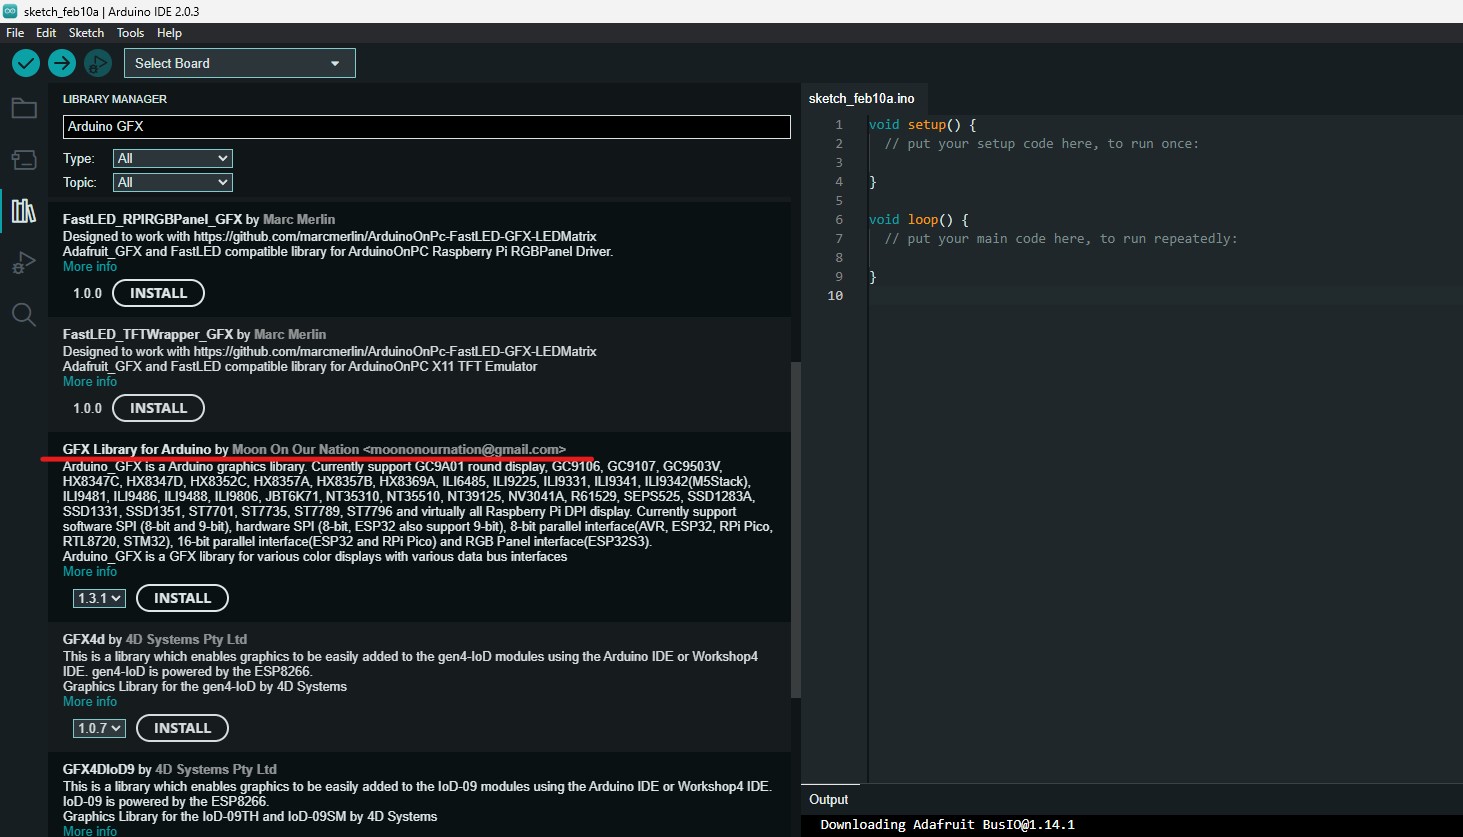Open the Select Board dropdown
The width and height of the screenshot is (1463, 837).
click(239, 63)
